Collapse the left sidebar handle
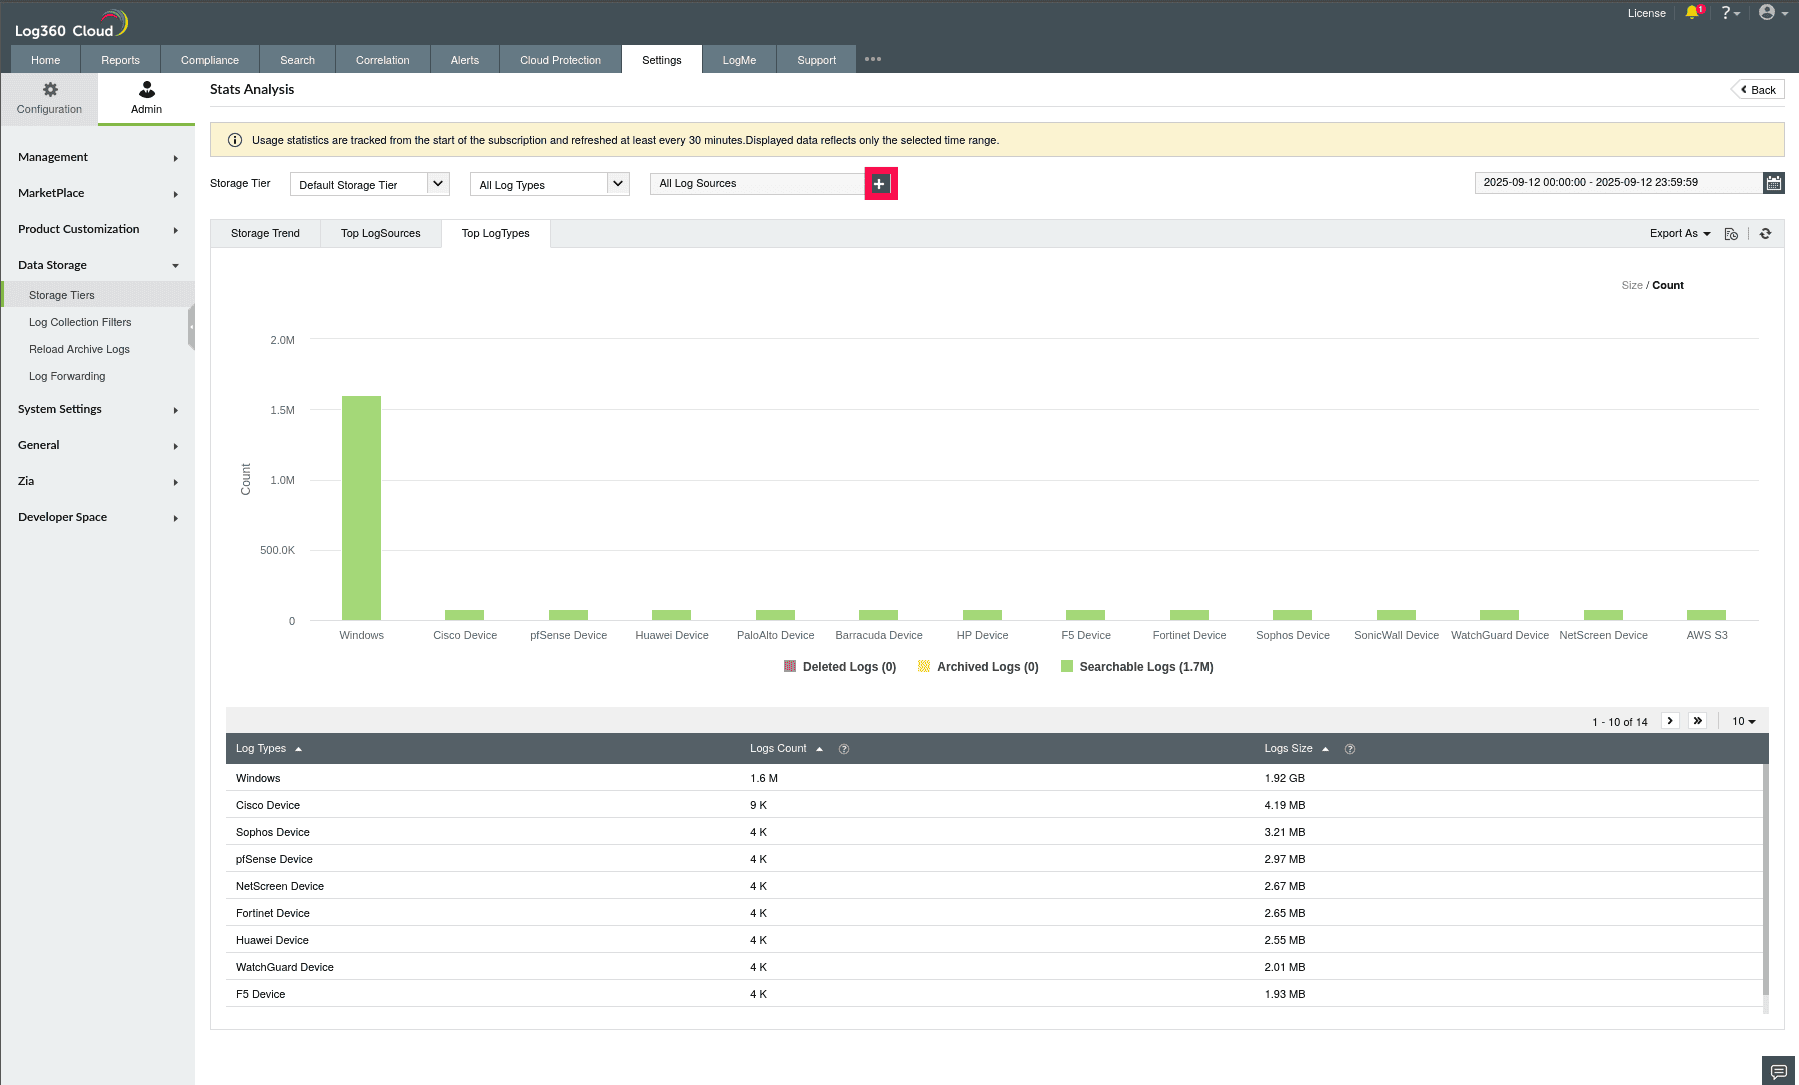The height and width of the screenshot is (1085, 1799). 191,328
